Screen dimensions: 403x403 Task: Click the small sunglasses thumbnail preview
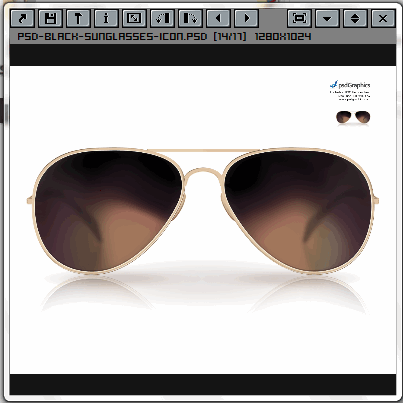click(353, 117)
